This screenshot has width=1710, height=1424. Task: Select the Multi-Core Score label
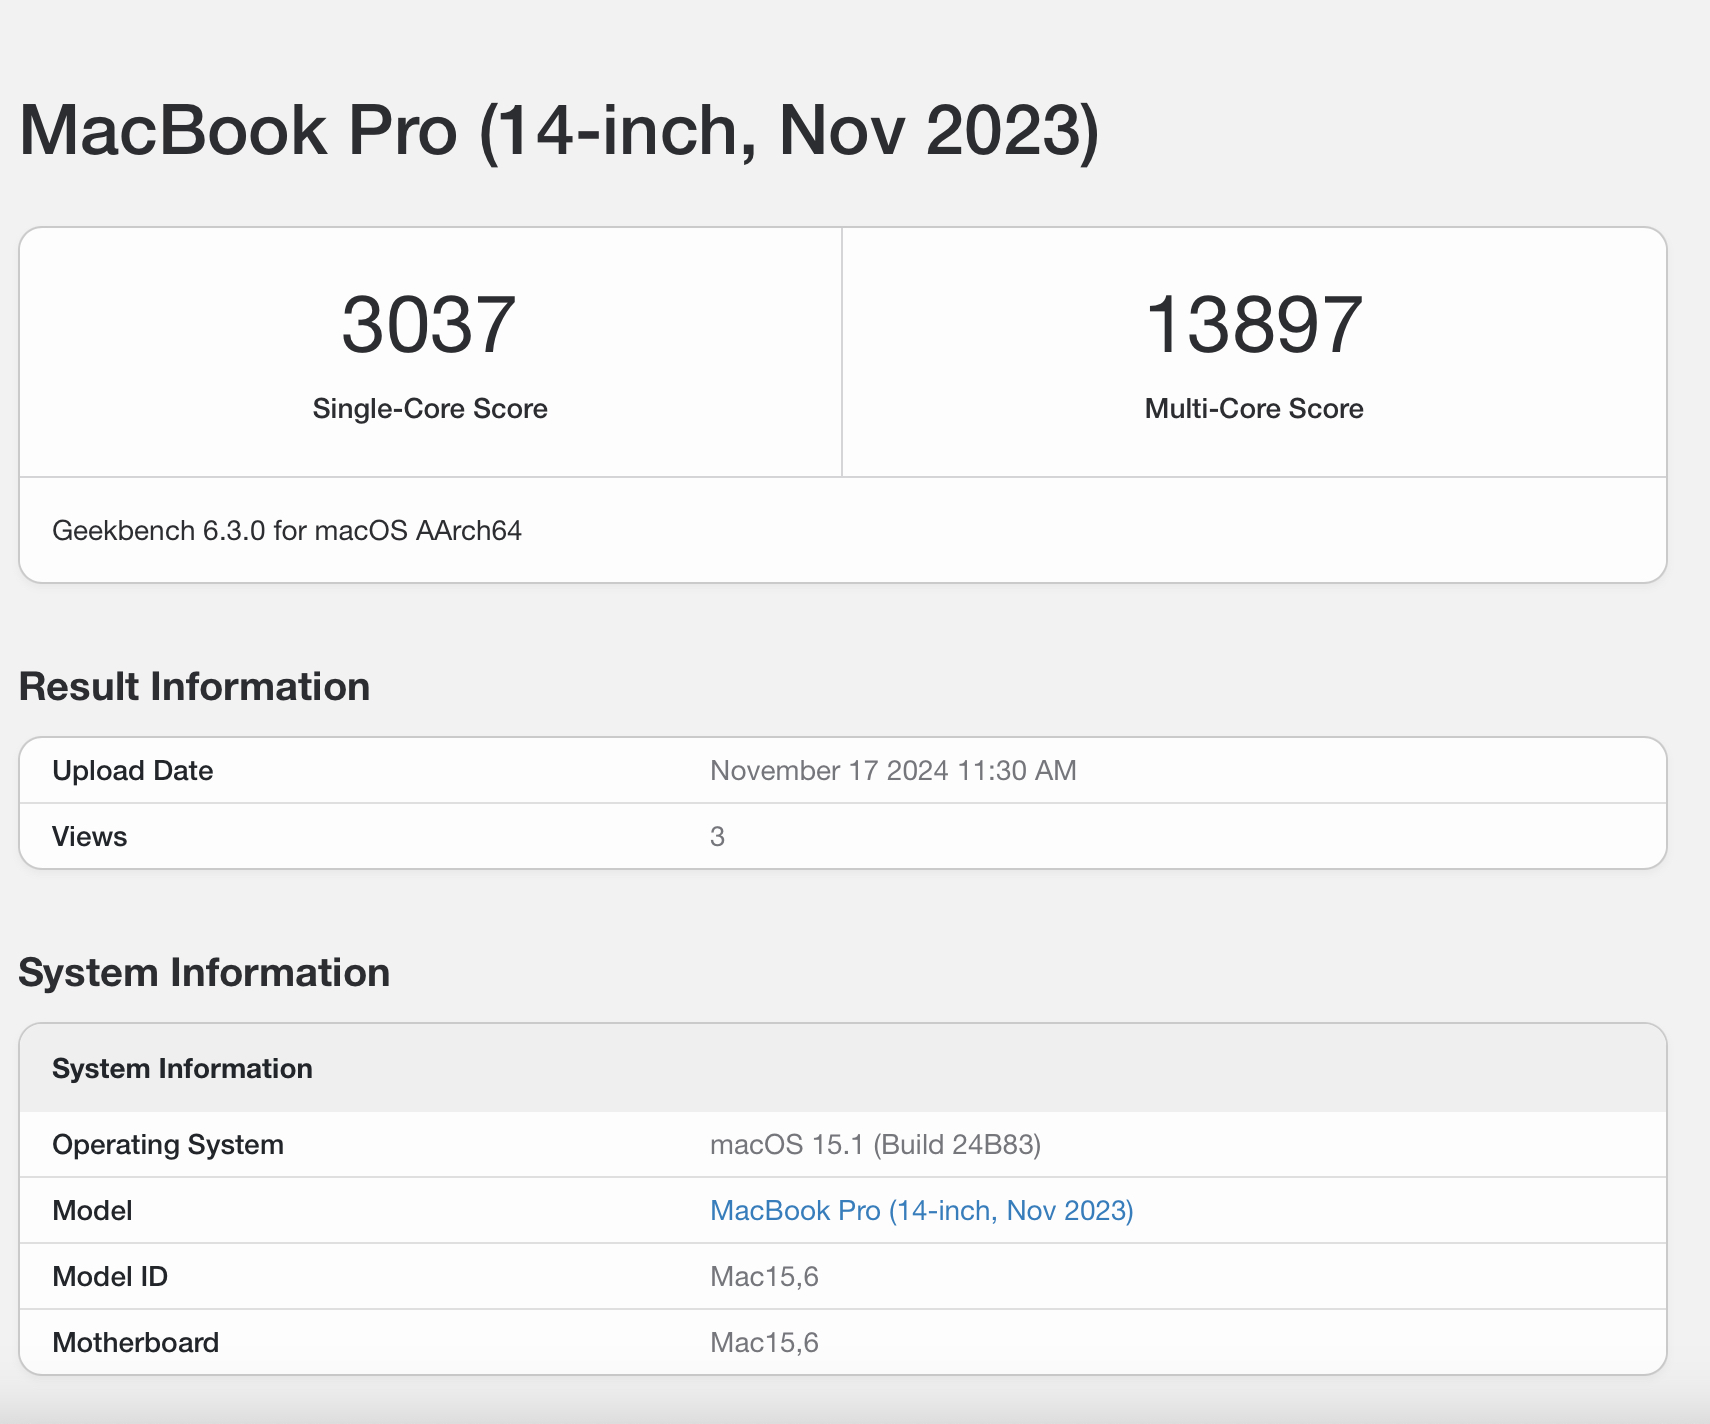[1253, 408]
